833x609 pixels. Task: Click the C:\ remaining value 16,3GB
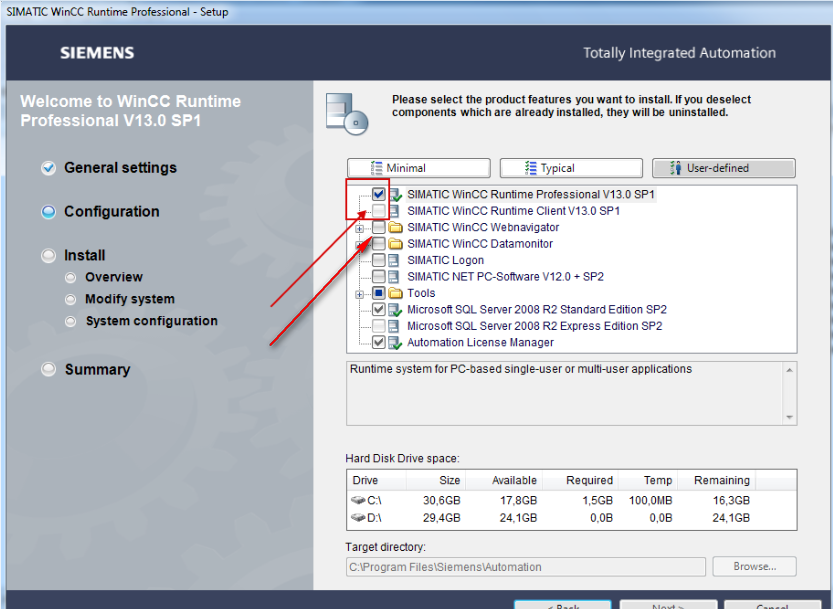[731, 500]
